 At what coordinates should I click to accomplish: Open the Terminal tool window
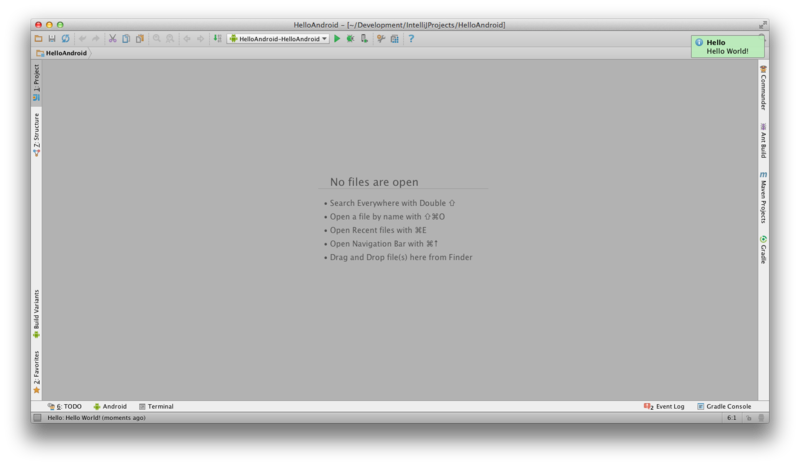tap(156, 407)
